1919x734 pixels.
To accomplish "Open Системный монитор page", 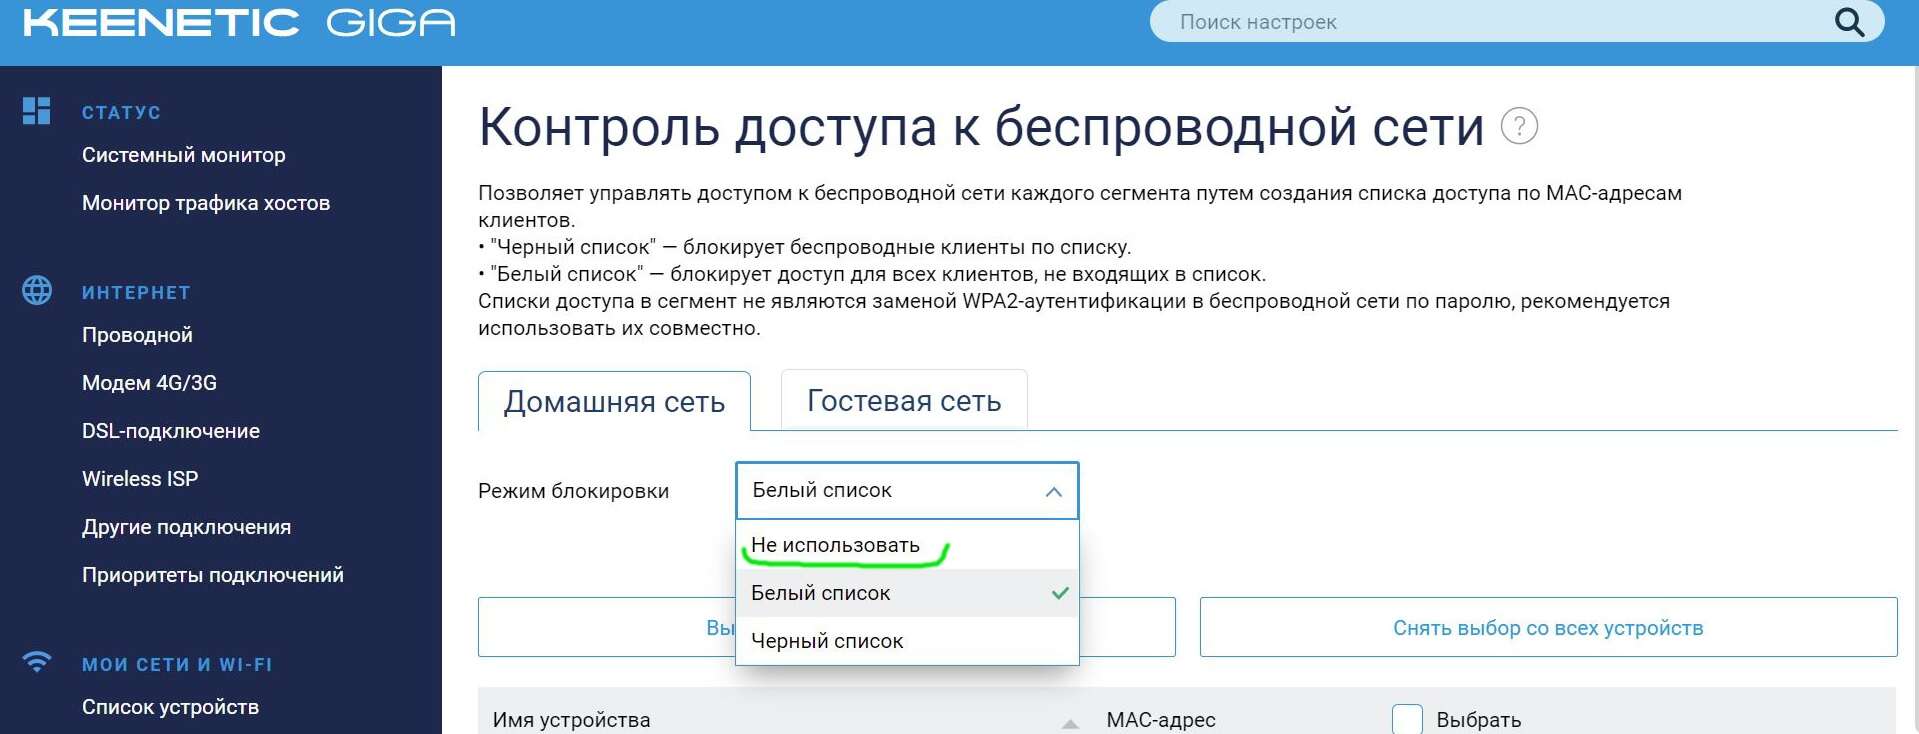I will [184, 155].
